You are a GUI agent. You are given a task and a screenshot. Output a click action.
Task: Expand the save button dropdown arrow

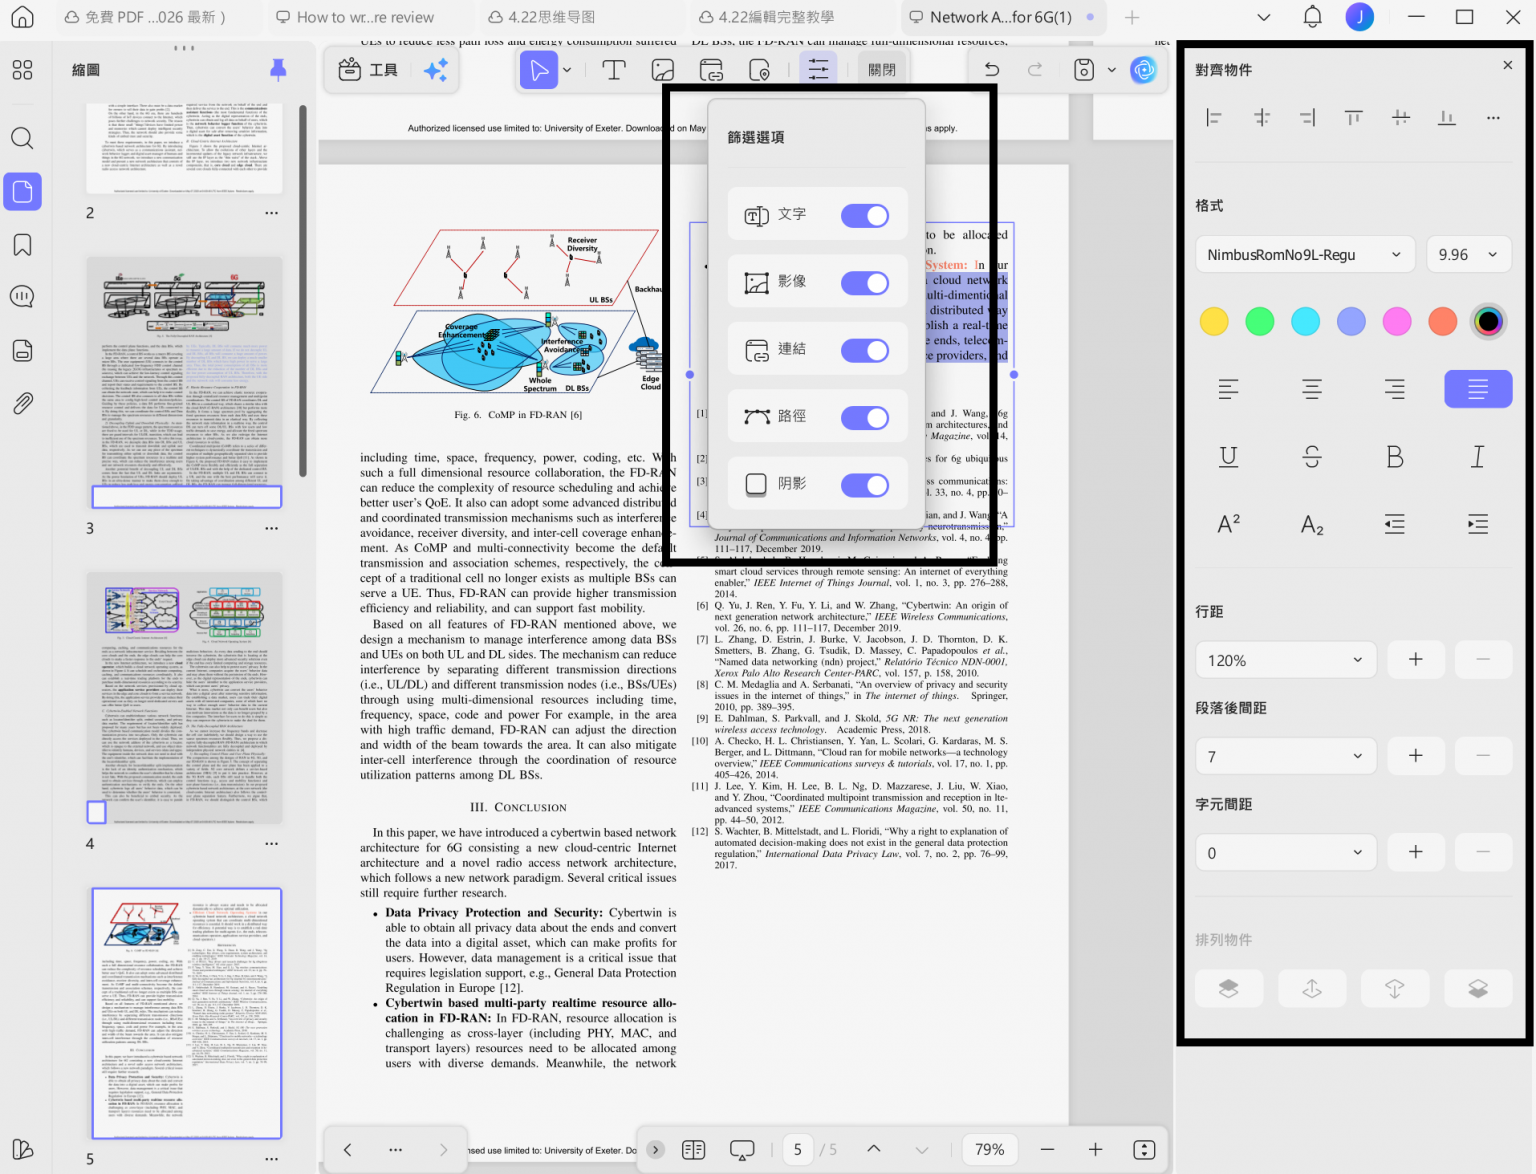point(1112,70)
